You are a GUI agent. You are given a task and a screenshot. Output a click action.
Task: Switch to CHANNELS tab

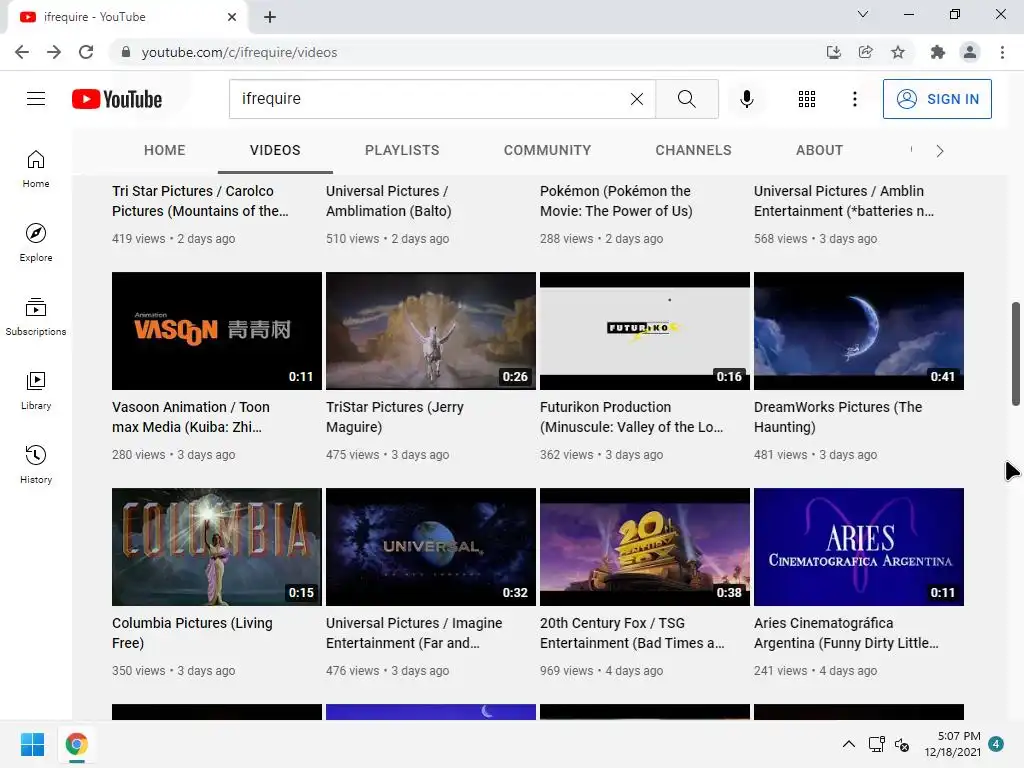click(694, 150)
